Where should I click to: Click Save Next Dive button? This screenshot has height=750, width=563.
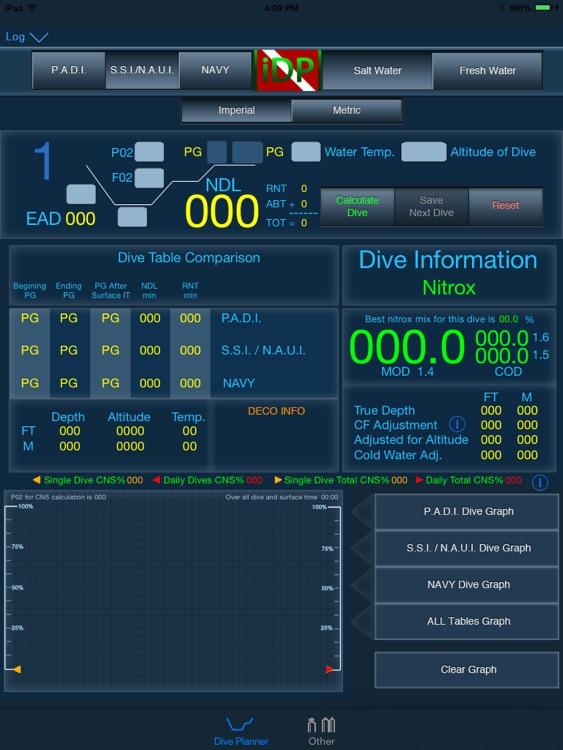431,207
